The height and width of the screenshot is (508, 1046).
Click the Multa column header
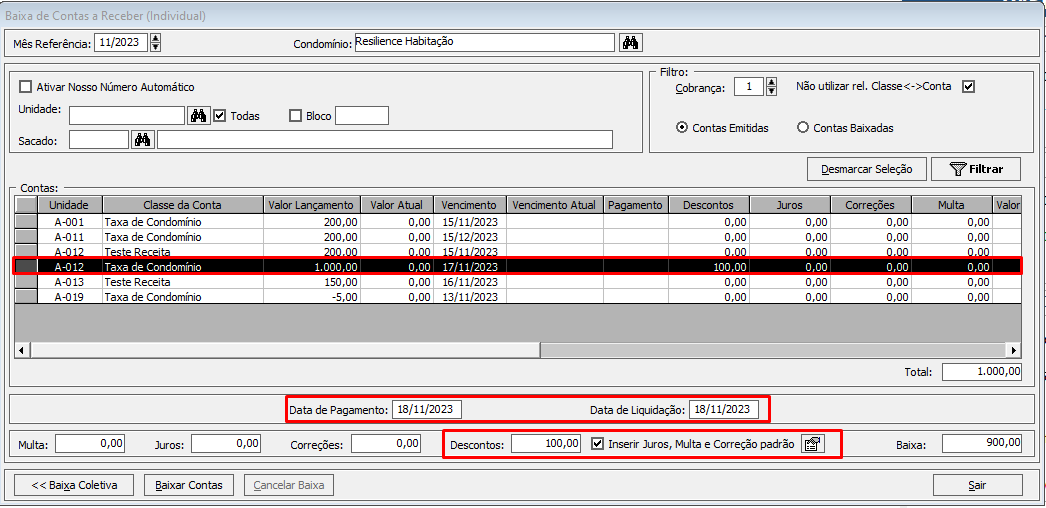[x=952, y=204]
